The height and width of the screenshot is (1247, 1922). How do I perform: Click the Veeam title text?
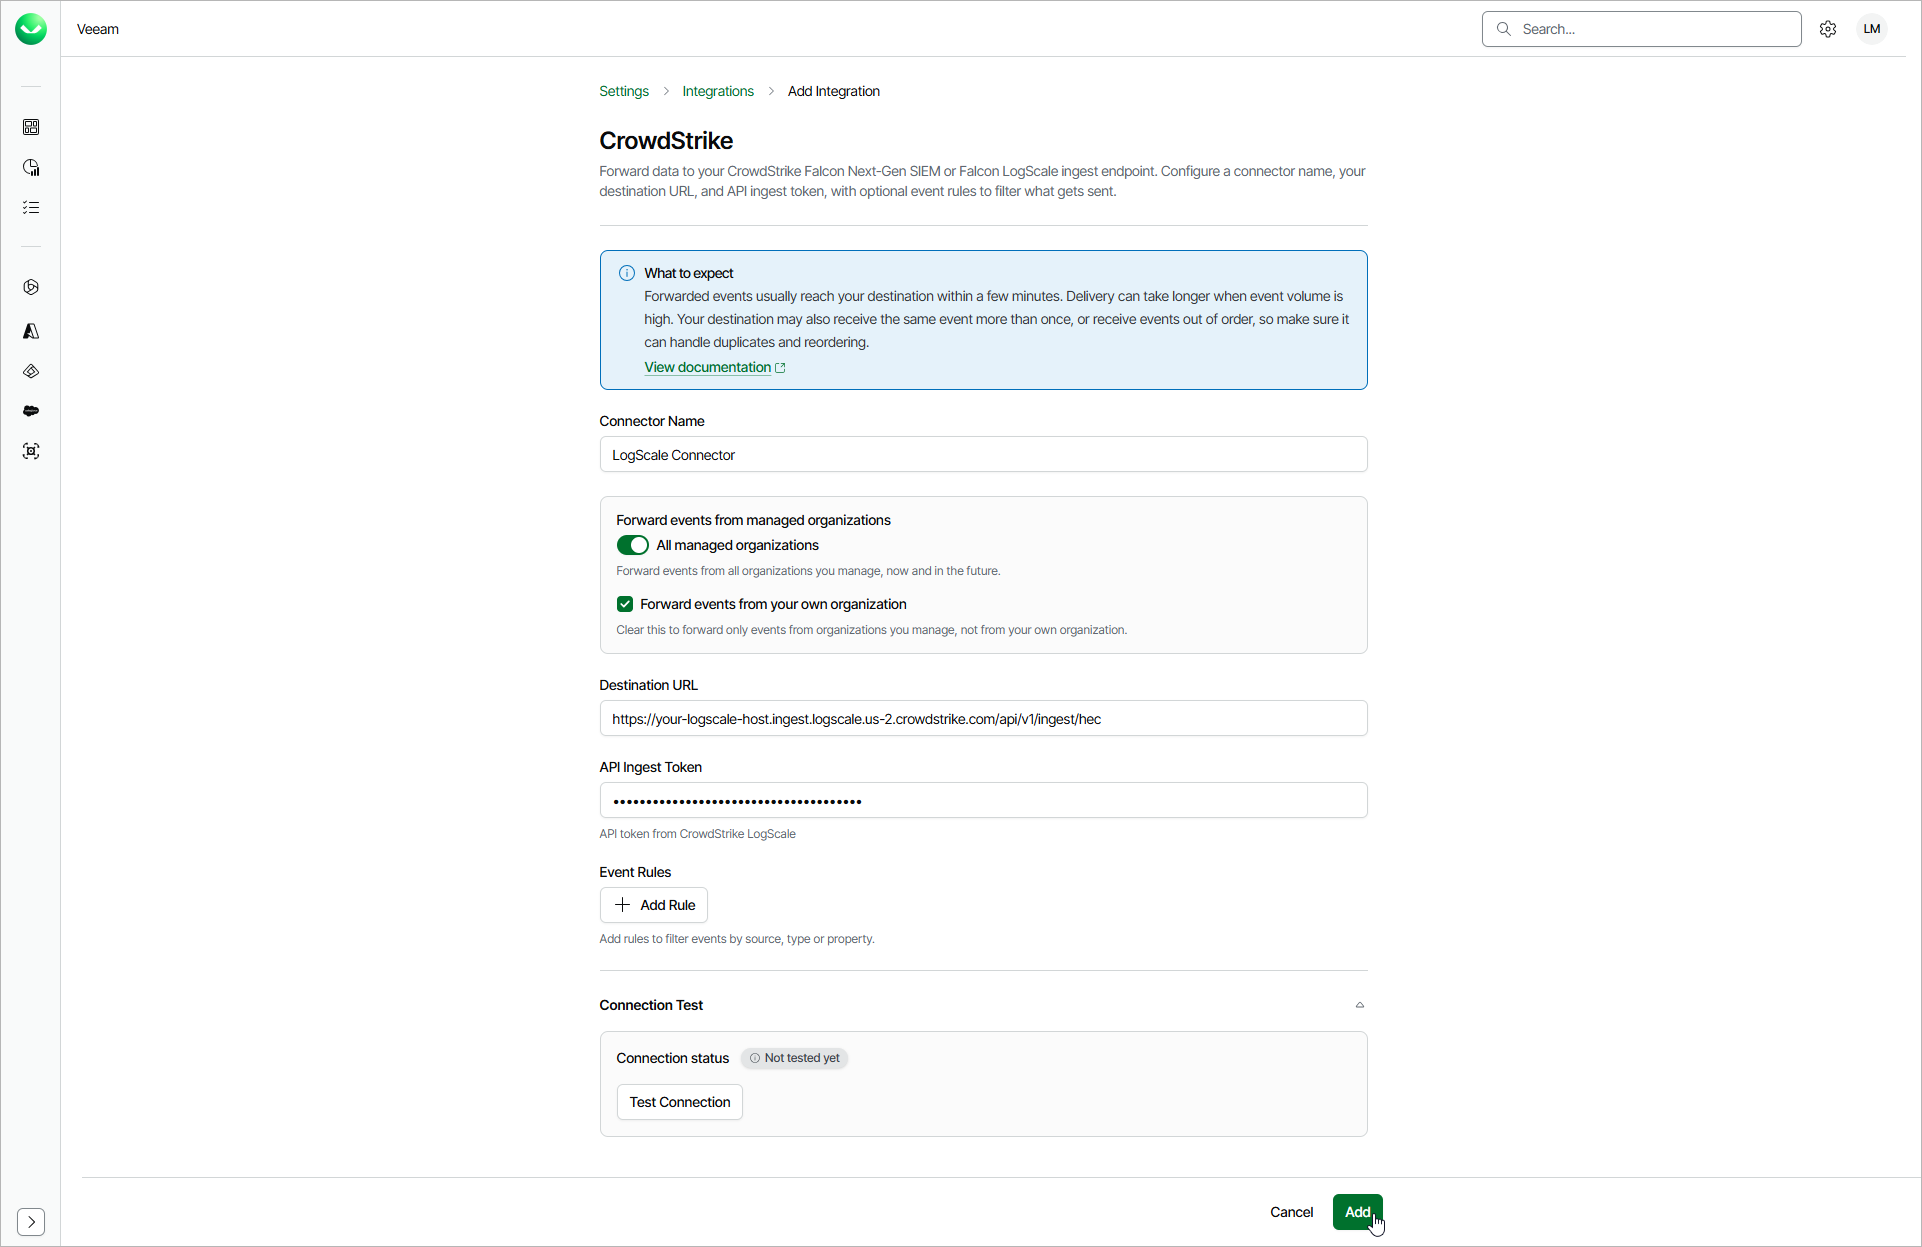point(98,29)
